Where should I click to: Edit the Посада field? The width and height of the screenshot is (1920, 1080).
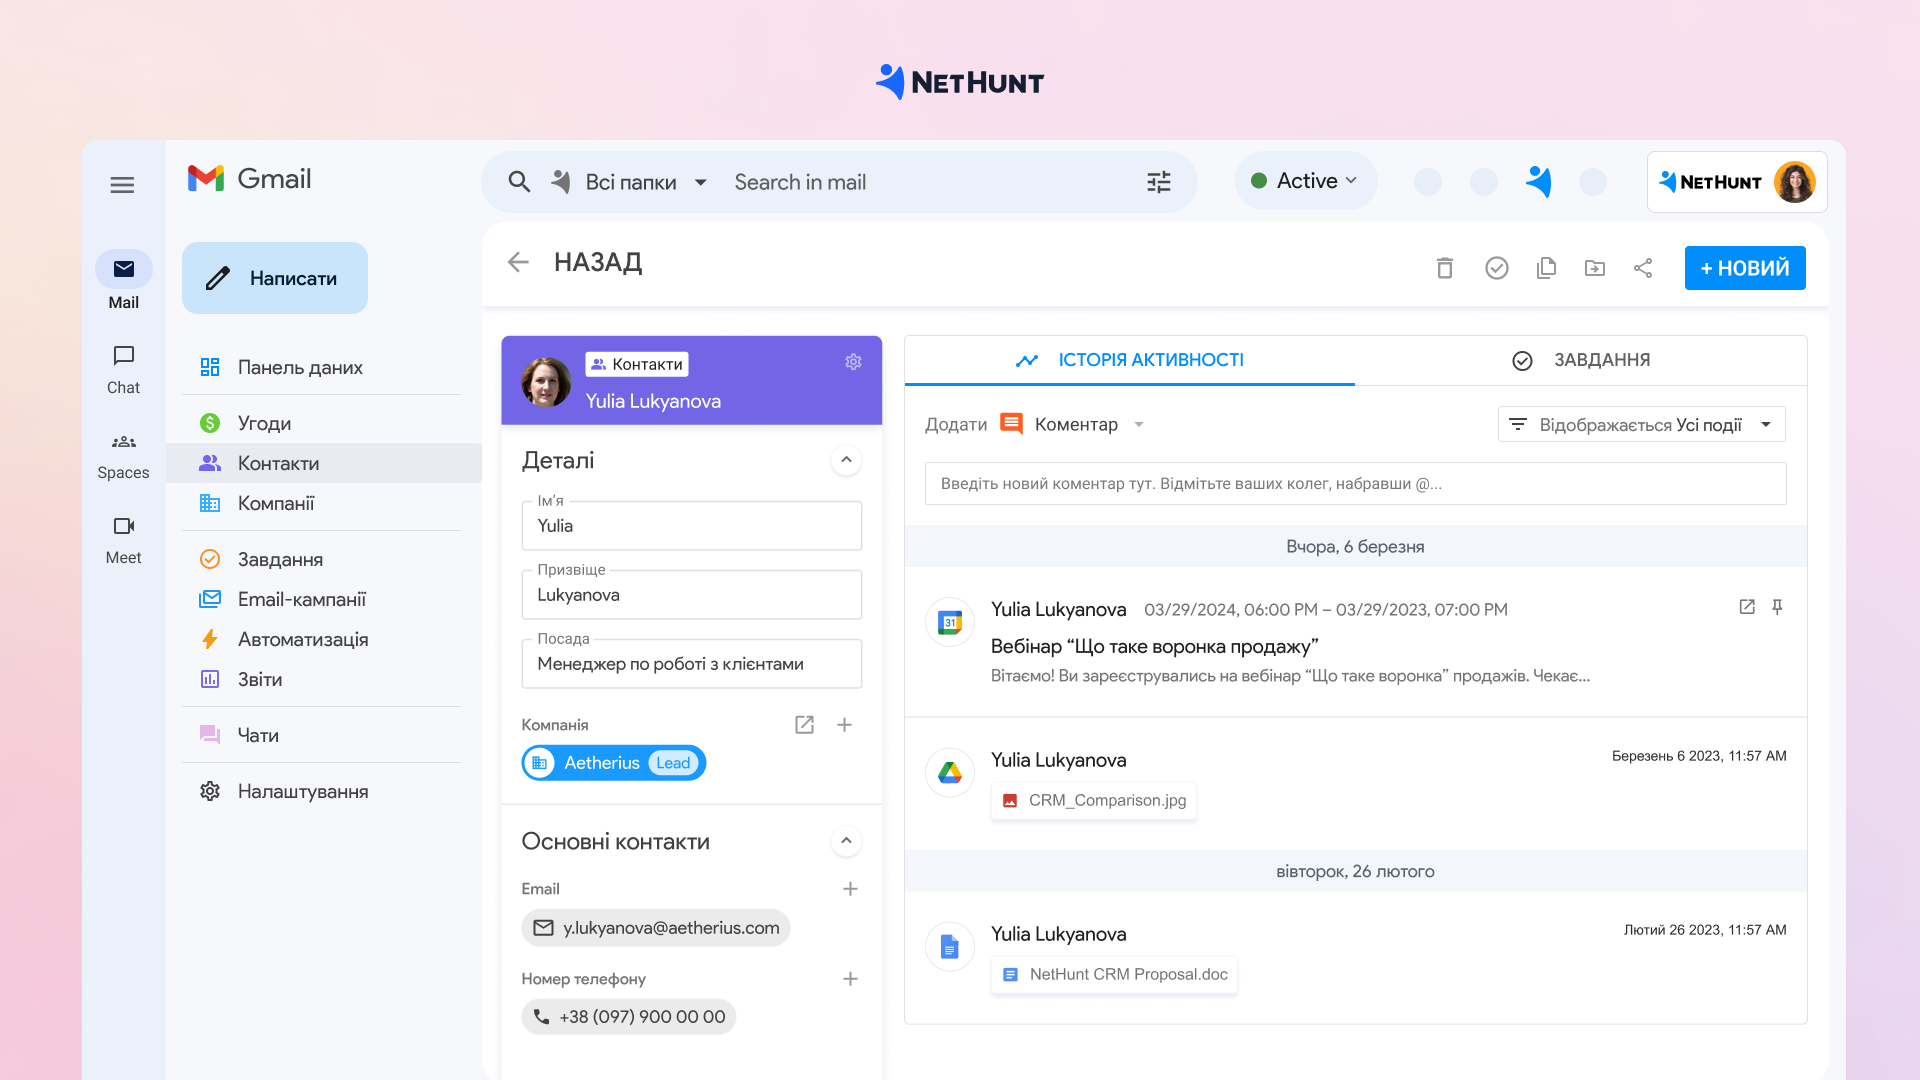click(692, 664)
